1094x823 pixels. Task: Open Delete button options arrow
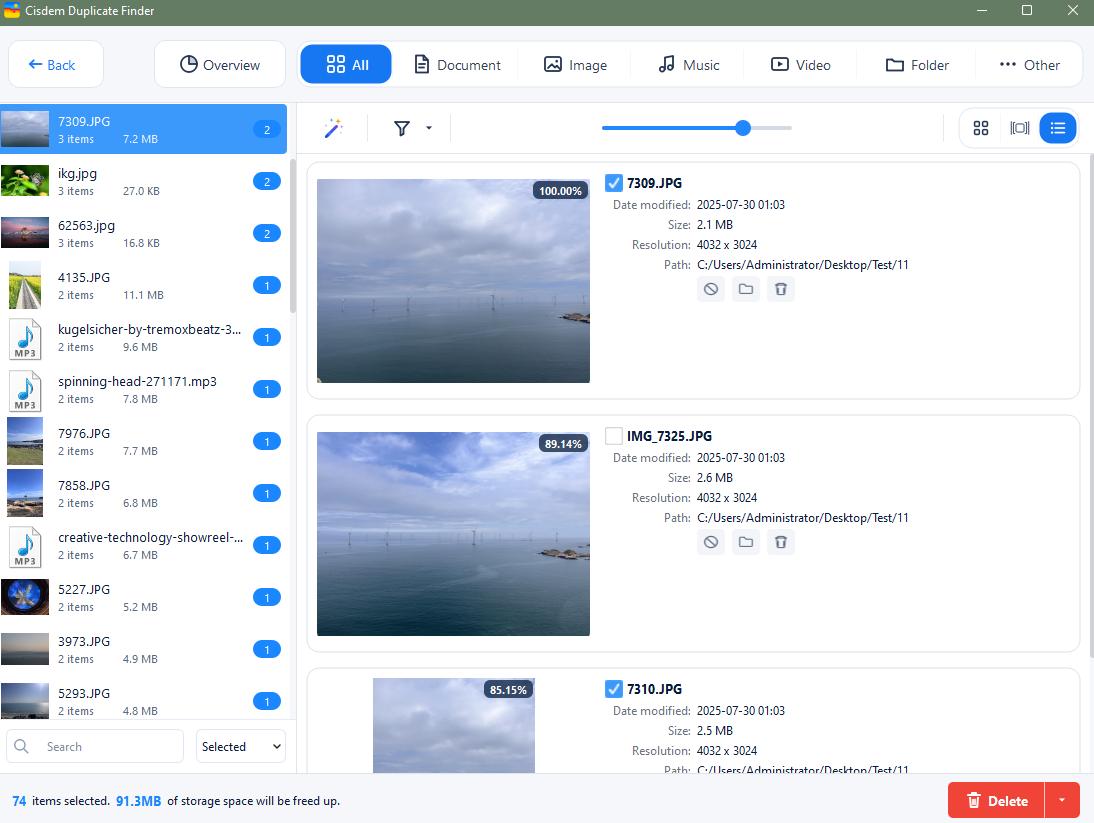point(1062,800)
